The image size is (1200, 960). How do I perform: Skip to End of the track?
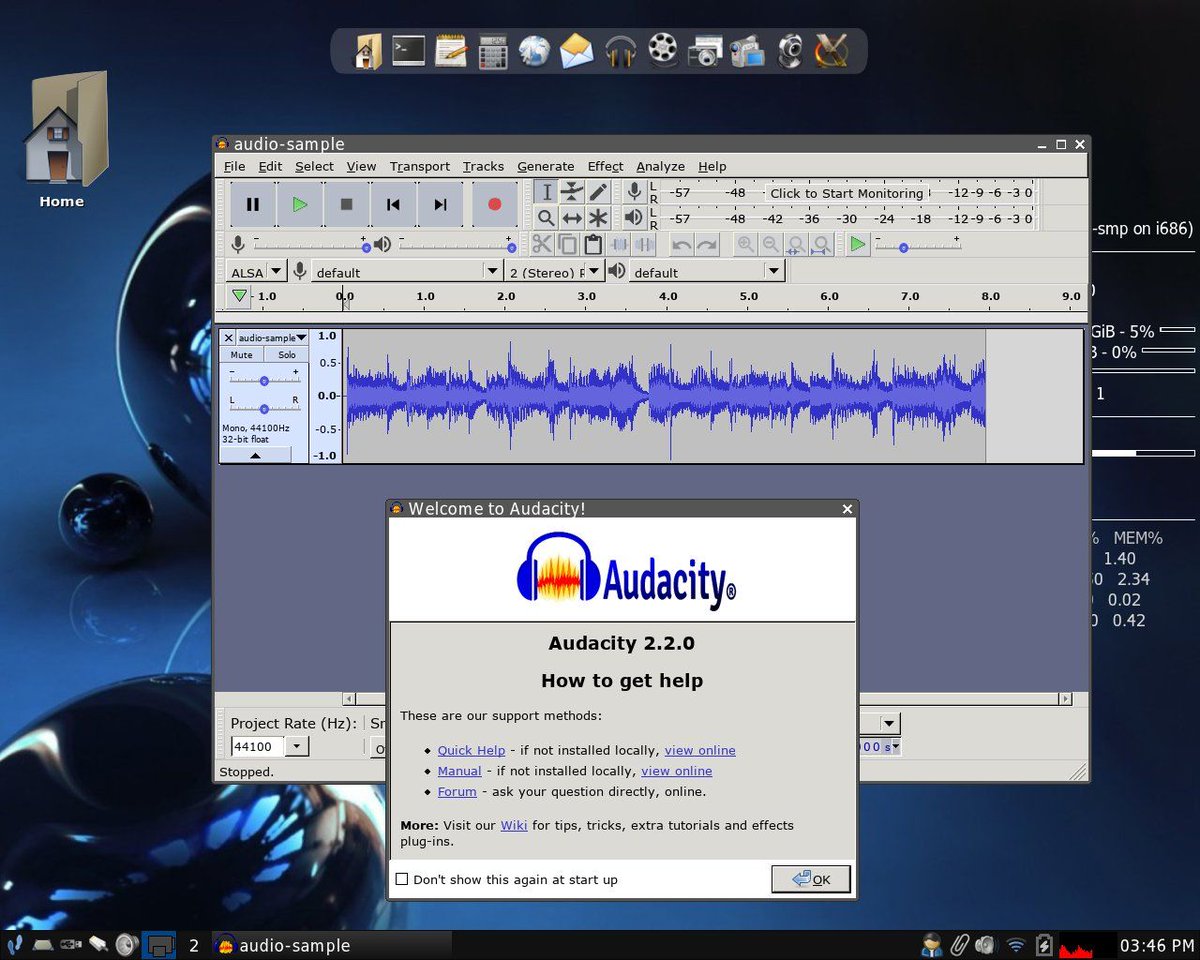[441, 204]
